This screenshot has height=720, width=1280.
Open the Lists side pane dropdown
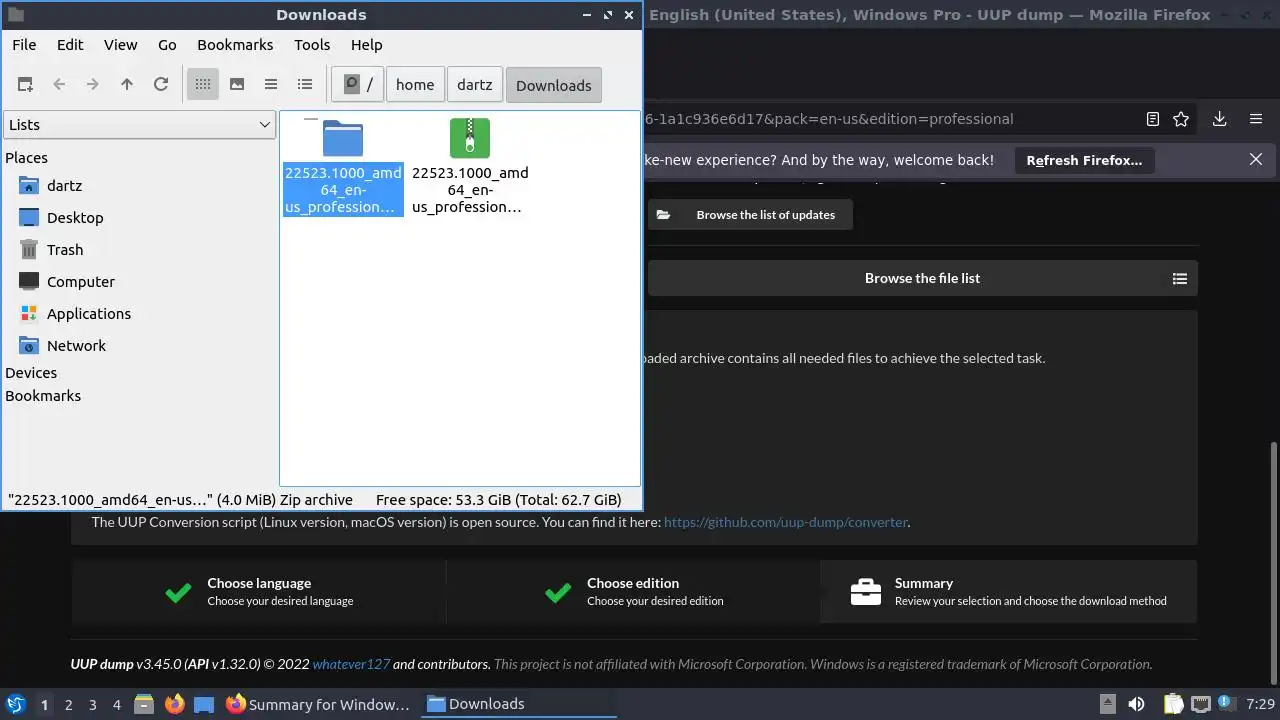(x=139, y=125)
